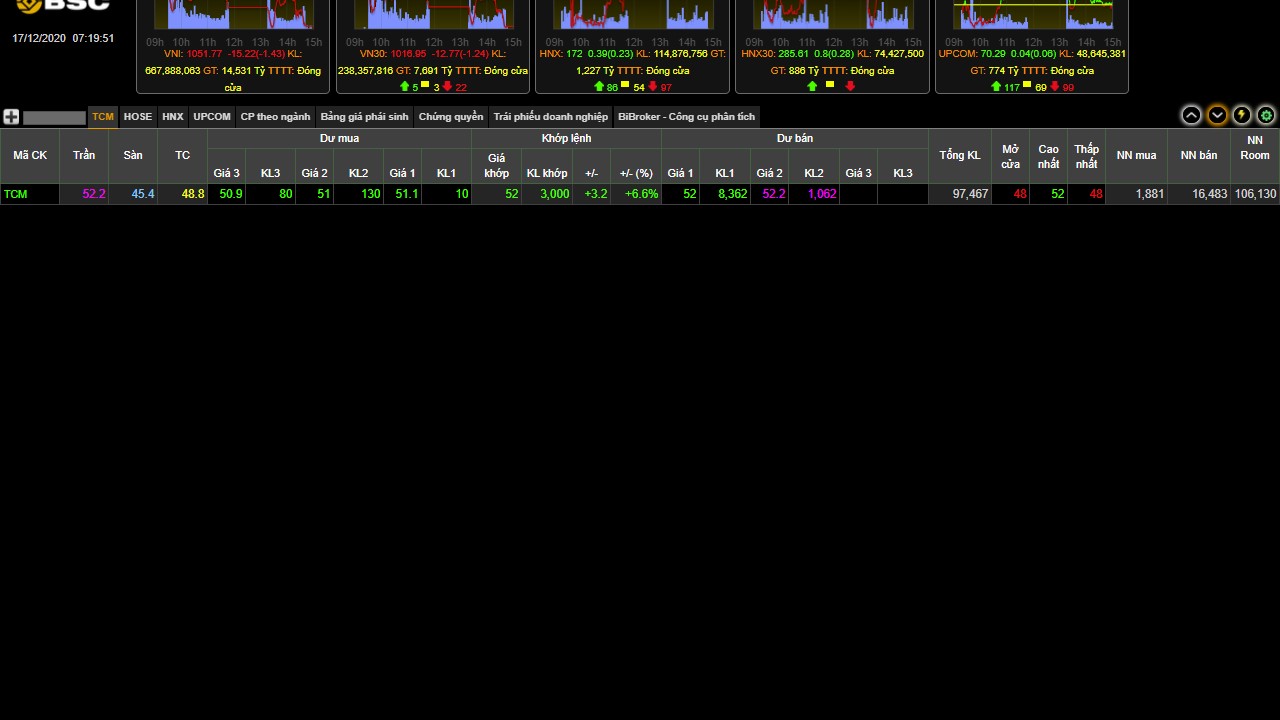Click the TCM stock symbol in the row
1280x720 pixels.
point(15,194)
